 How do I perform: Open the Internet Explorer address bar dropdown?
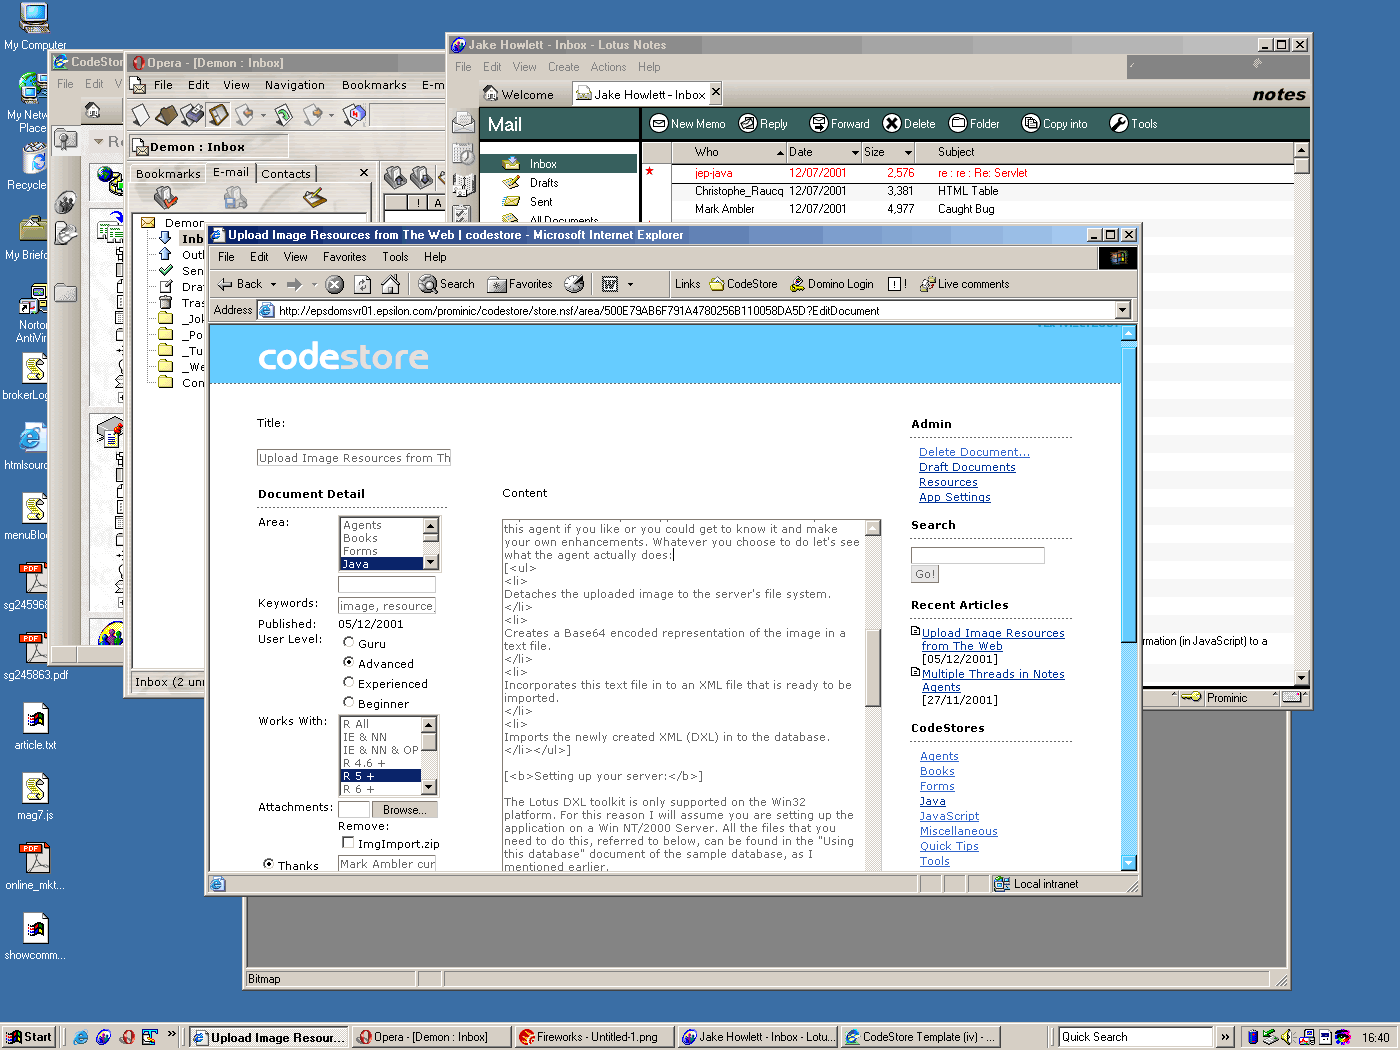point(1122,310)
